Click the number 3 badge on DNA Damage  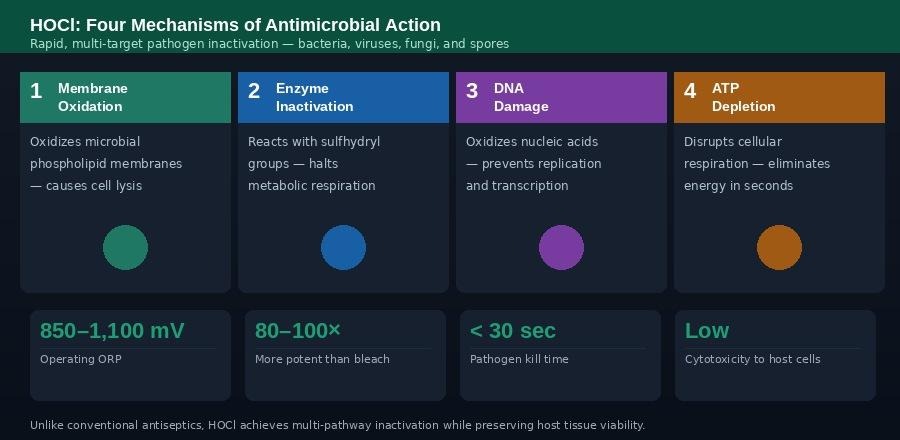point(472,92)
